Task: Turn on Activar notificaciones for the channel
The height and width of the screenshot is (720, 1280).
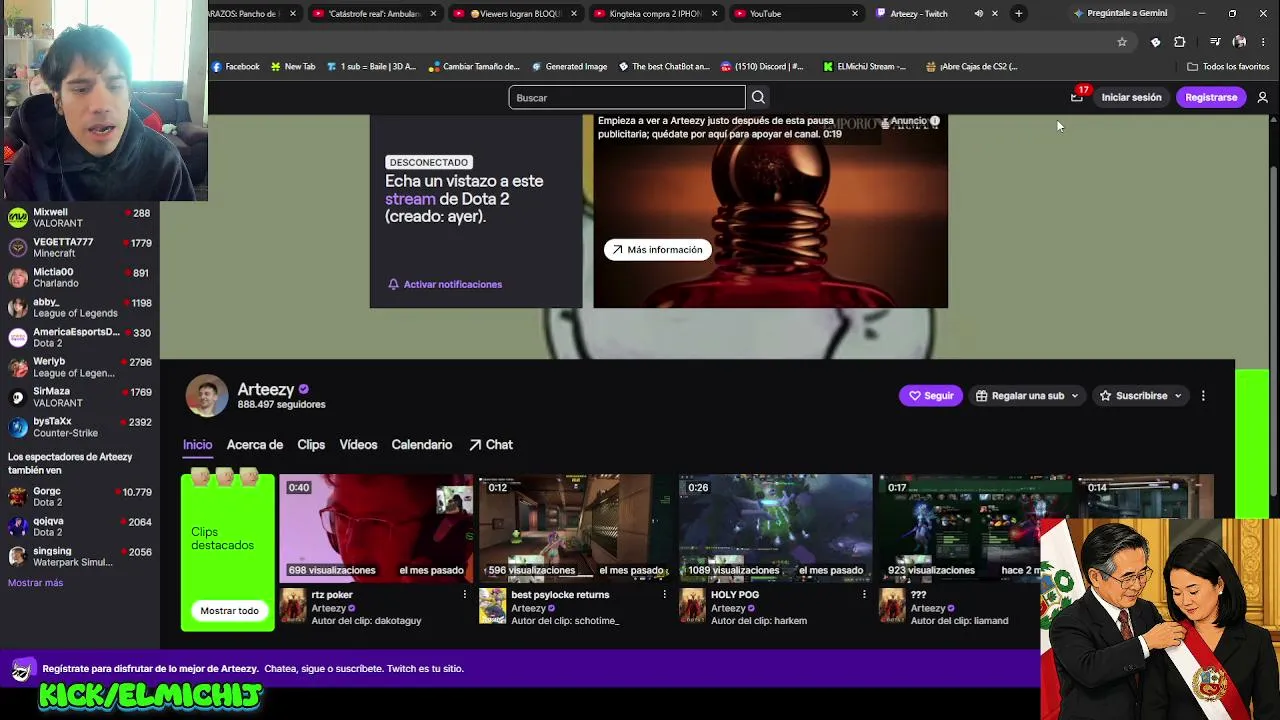Action: (x=445, y=284)
